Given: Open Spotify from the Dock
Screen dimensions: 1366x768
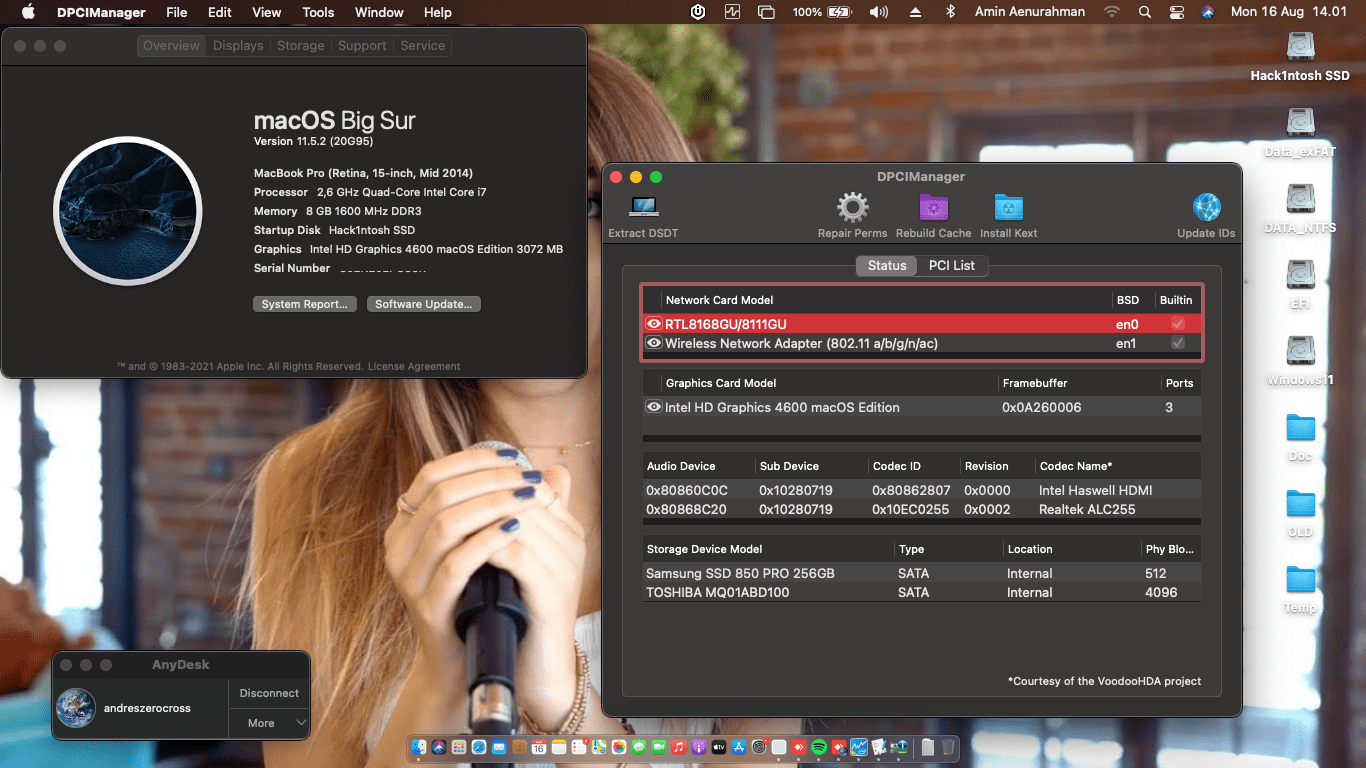Looking at the screenshot, I should pyautogui.click(x=818, y=747).
